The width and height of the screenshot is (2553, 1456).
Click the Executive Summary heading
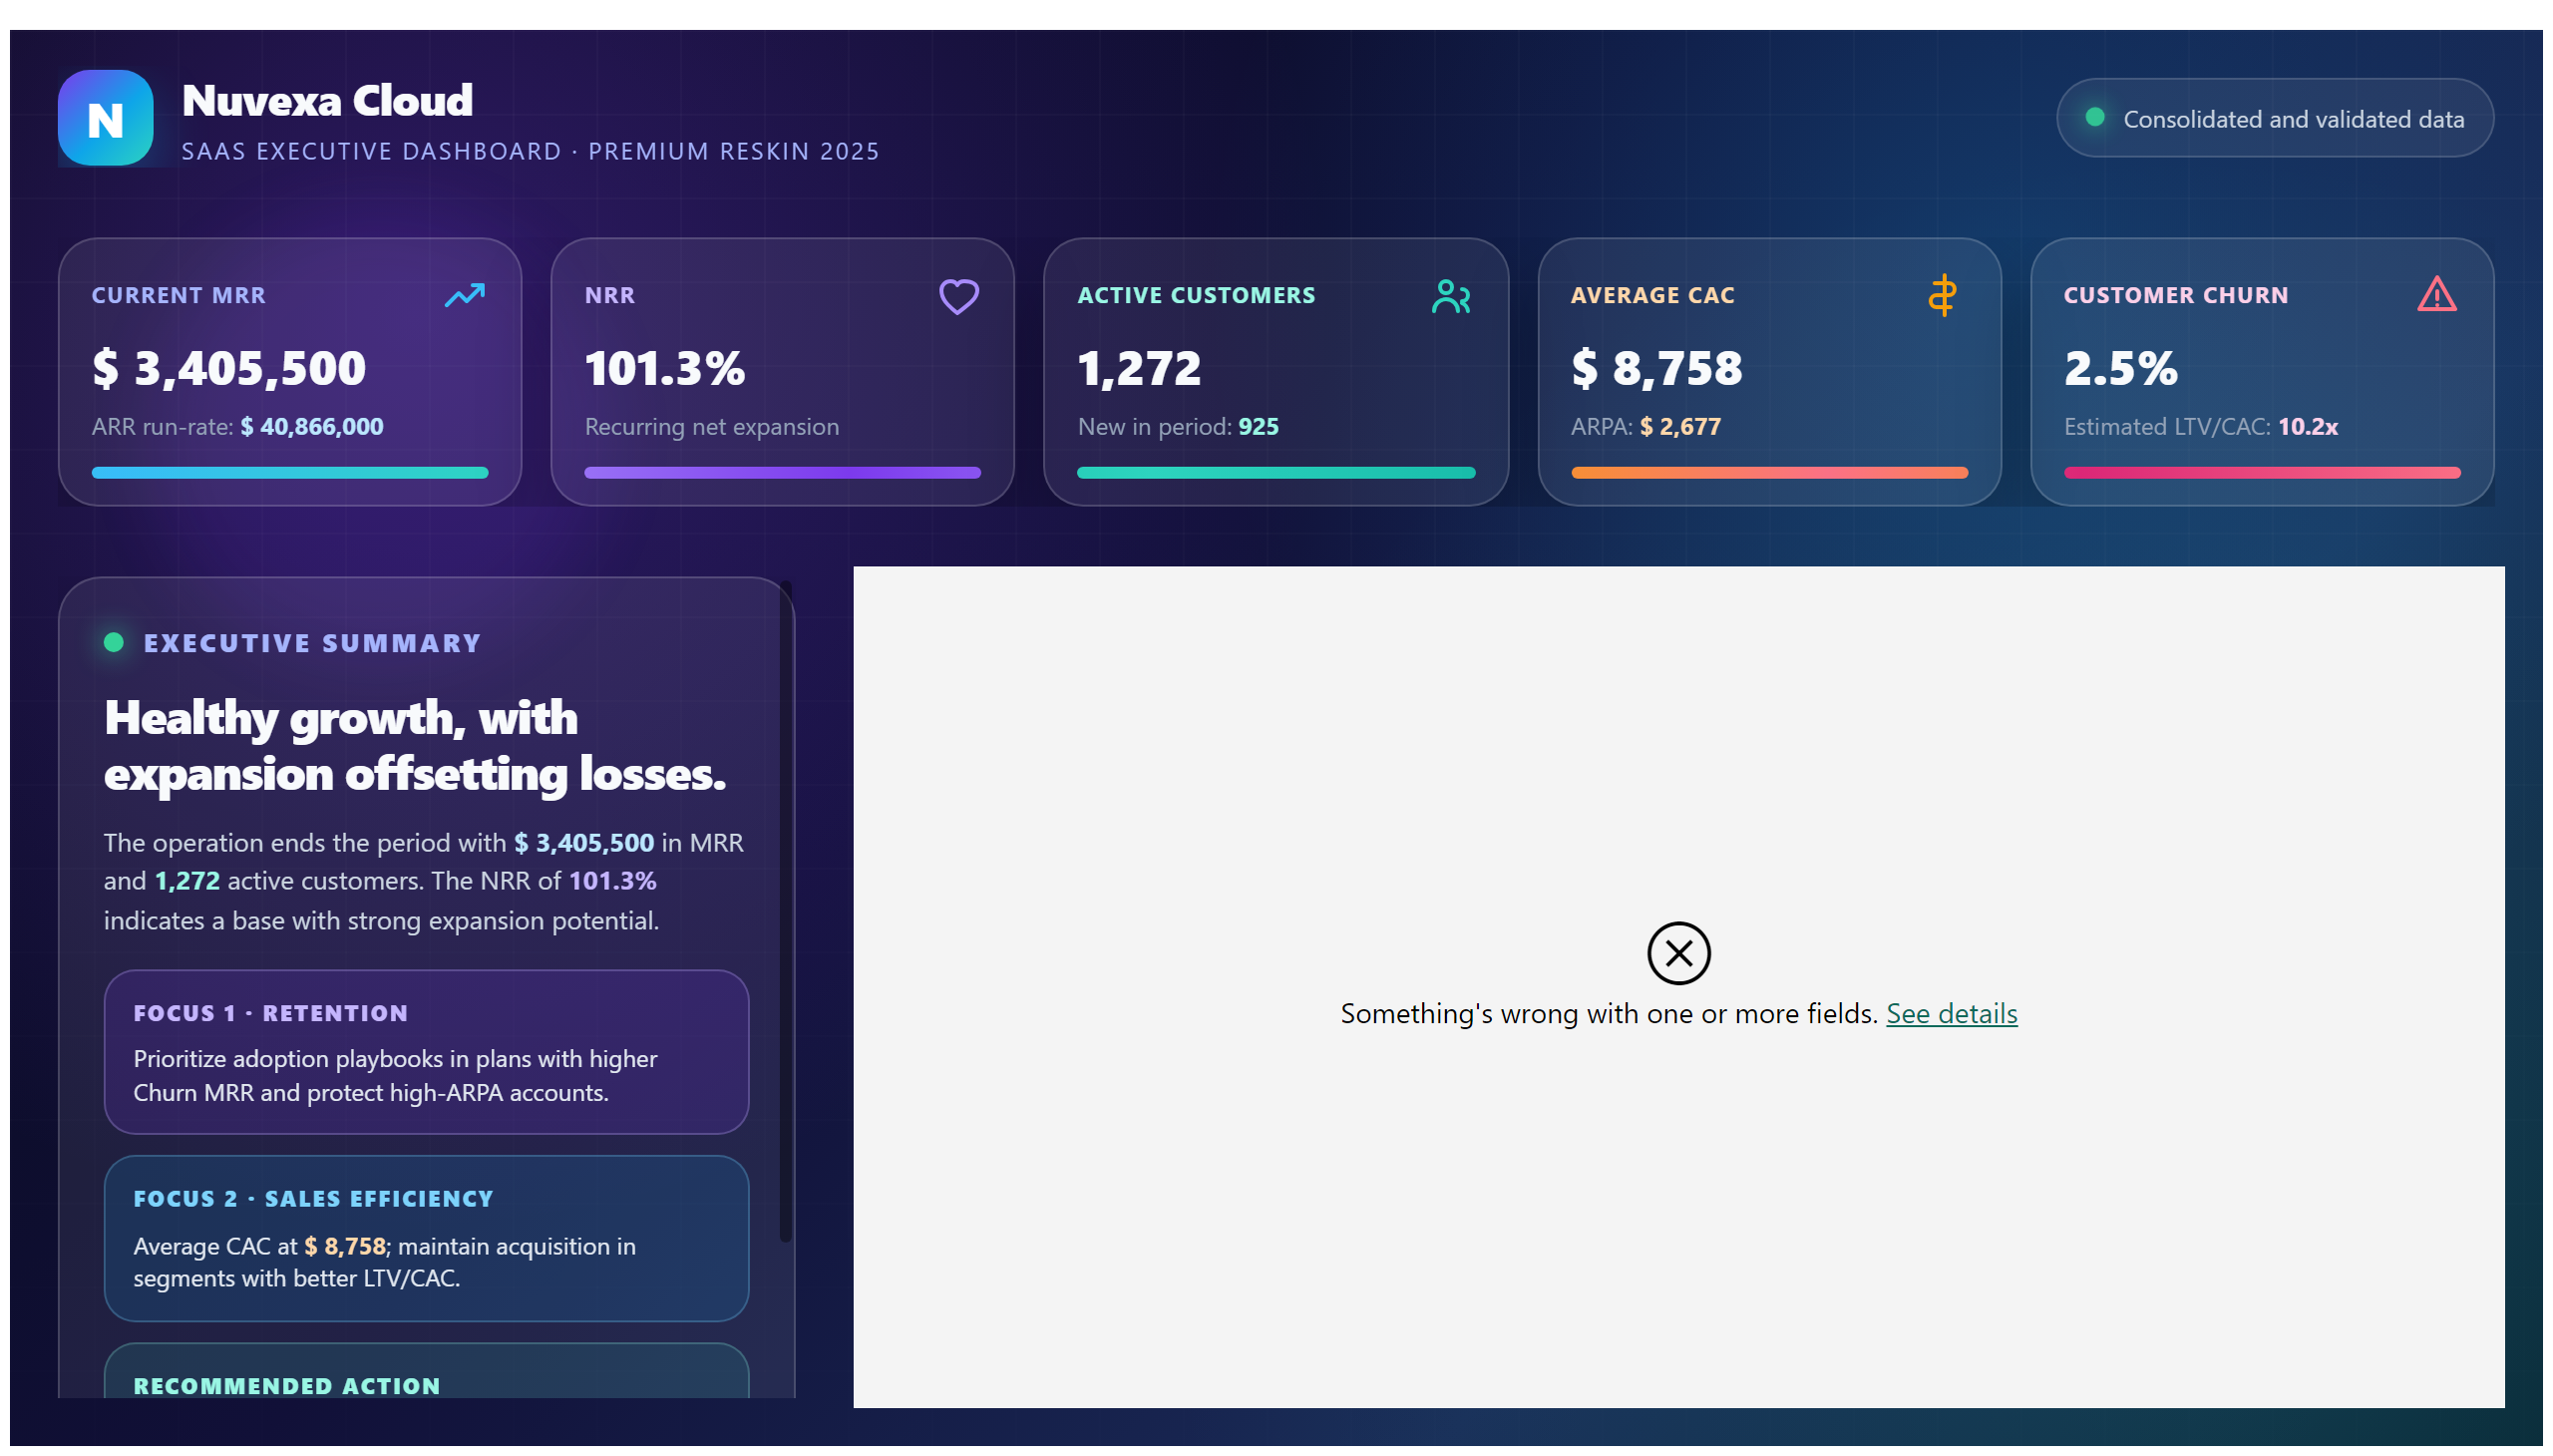pos(312,643)
